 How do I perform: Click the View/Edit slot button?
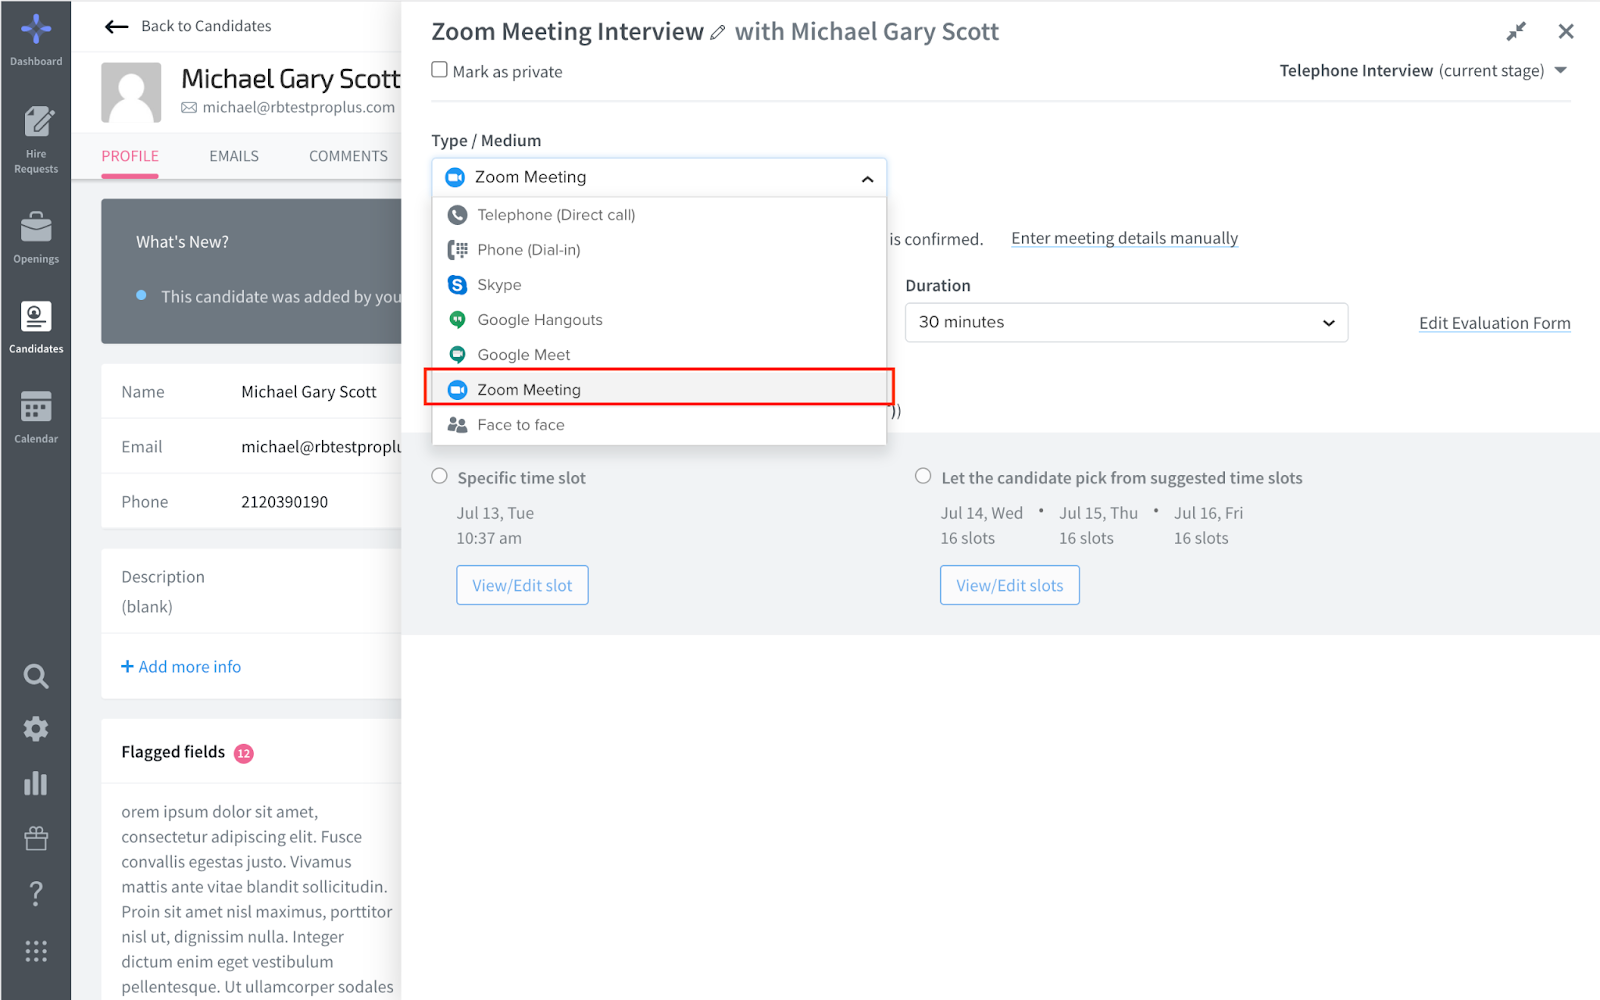pyautogui.click(x=522, y=585)
